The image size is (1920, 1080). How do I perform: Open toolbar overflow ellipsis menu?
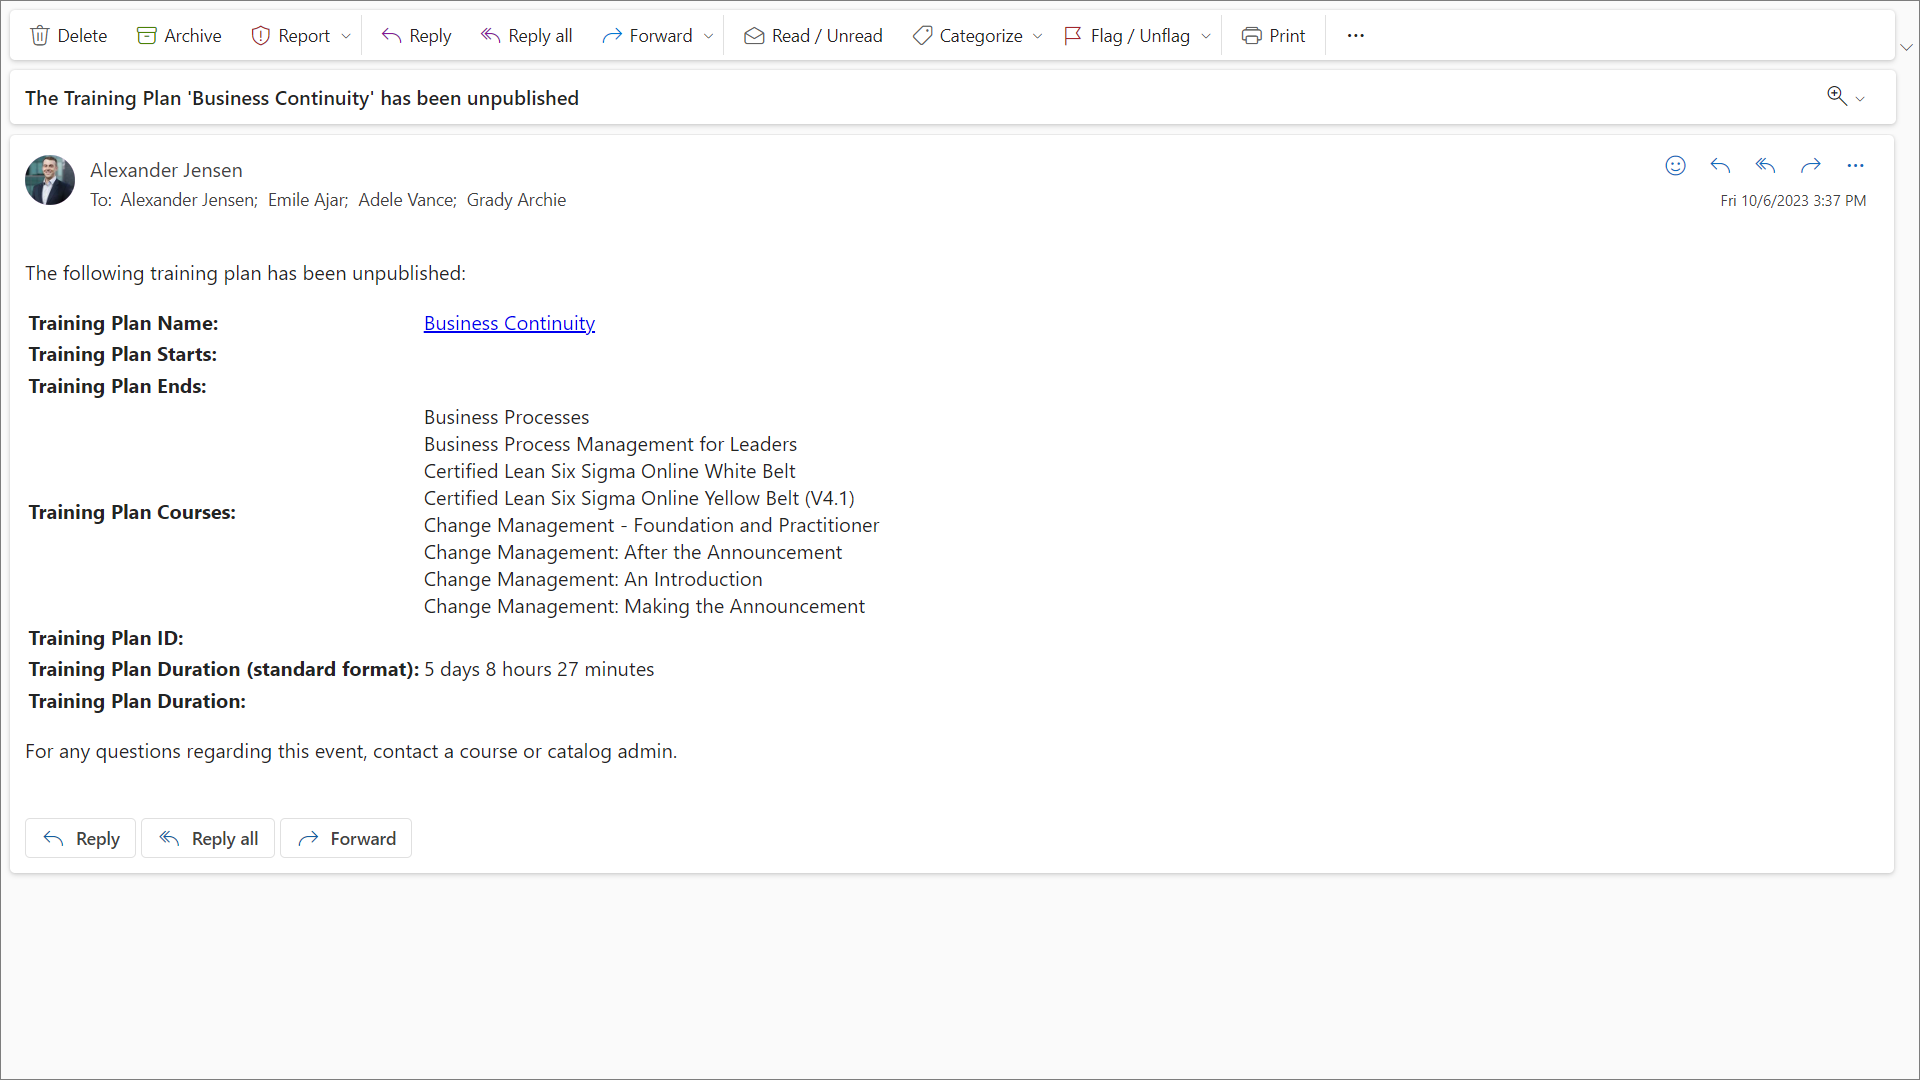click(x=1355, y=36)
